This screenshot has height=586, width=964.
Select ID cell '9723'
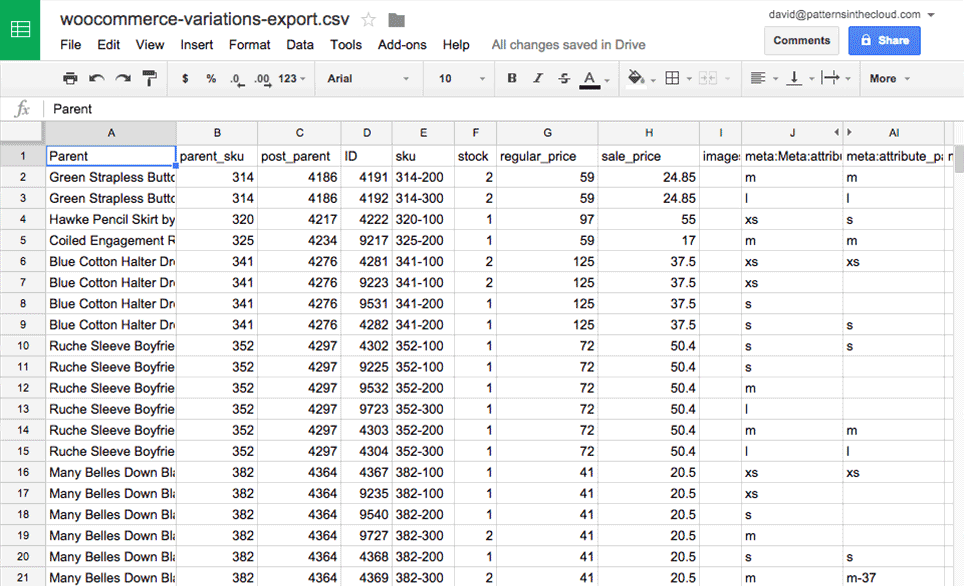coord(366,409)
